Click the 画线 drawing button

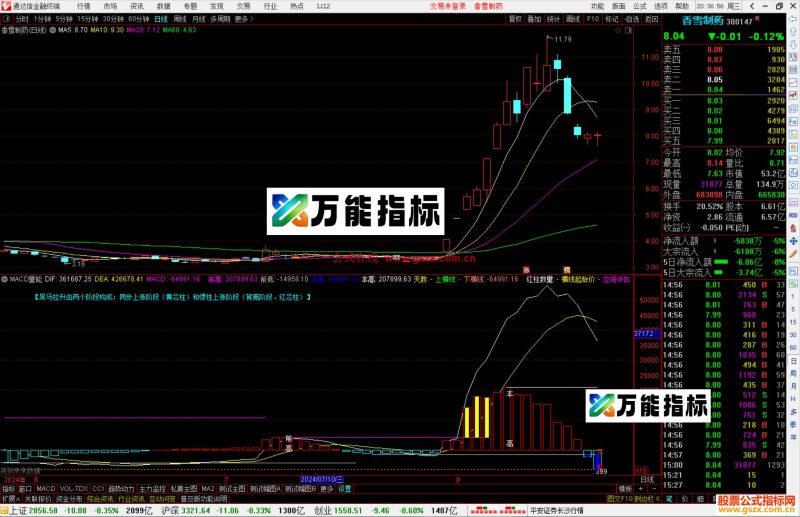573,19
